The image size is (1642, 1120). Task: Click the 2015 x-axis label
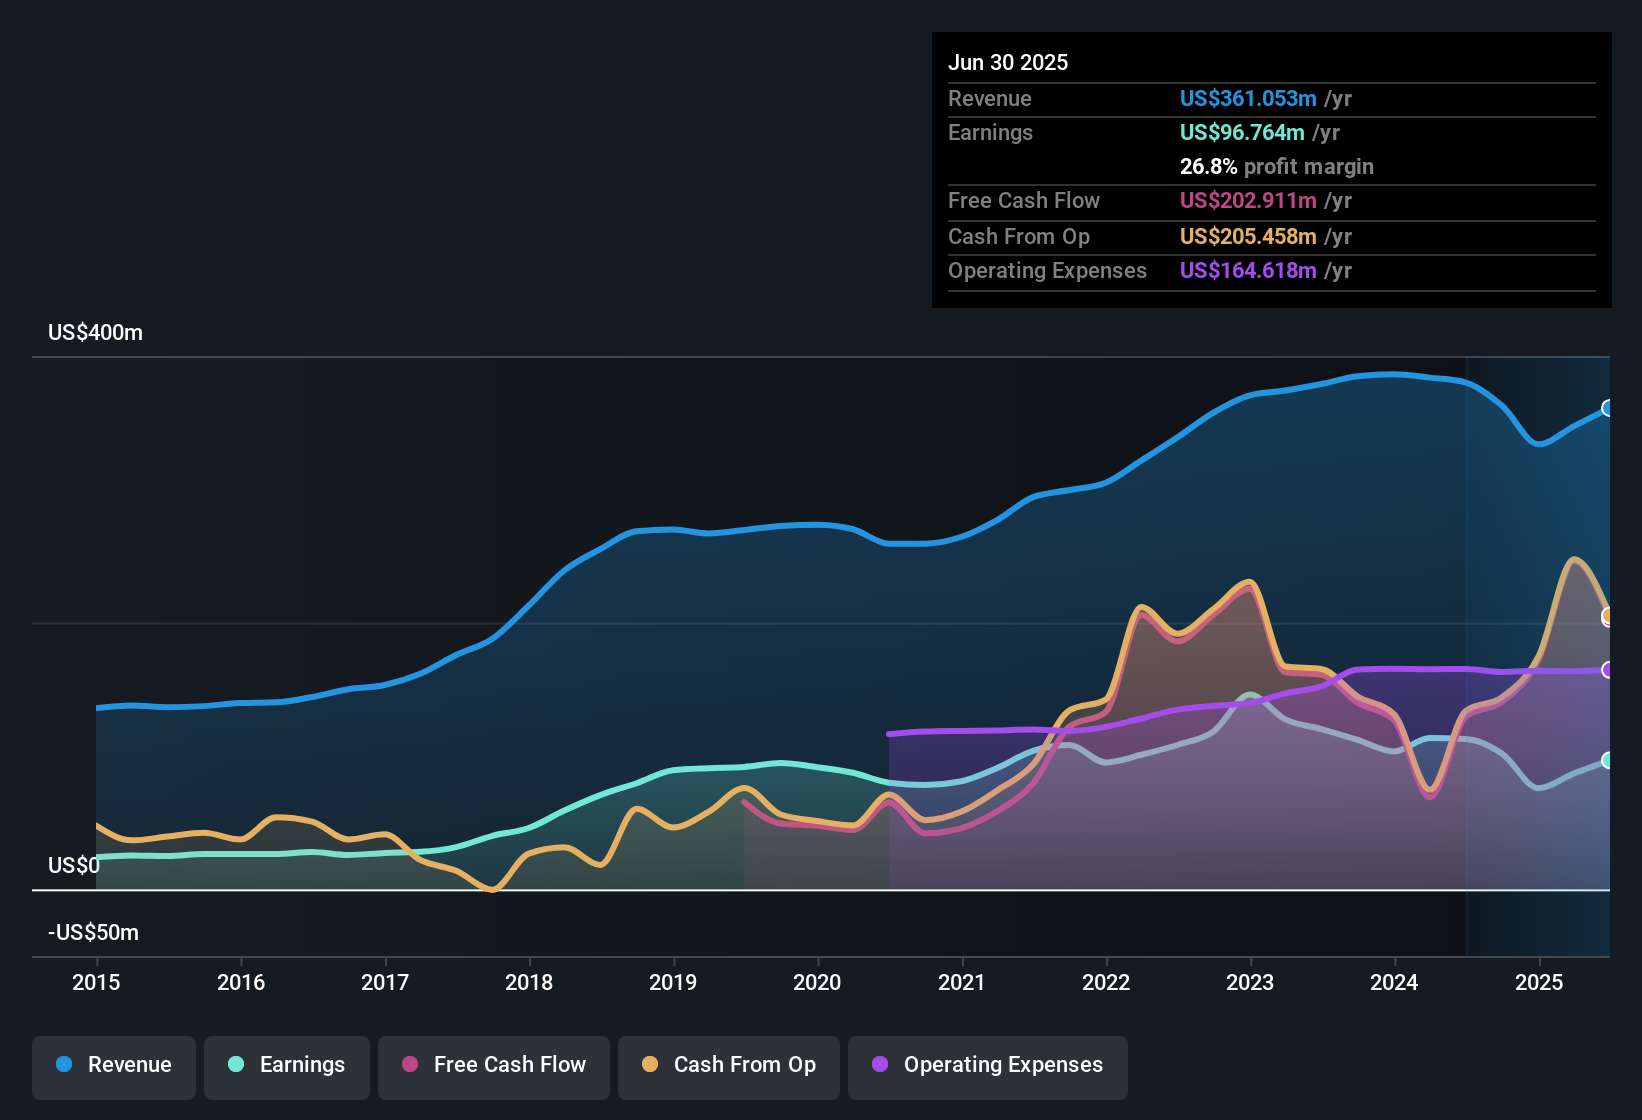tap(96, 983)
